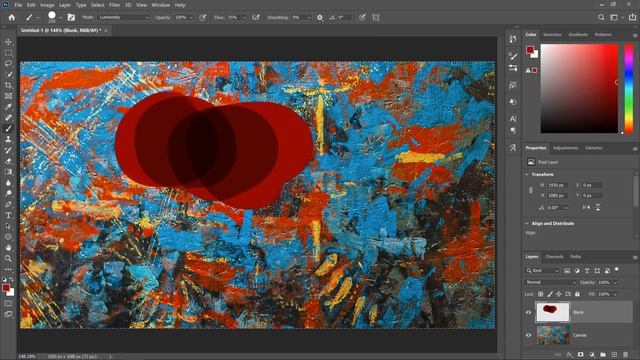Switch to the Swatches tab
This screenshot has width=640, height=360.
coord(552,35)
